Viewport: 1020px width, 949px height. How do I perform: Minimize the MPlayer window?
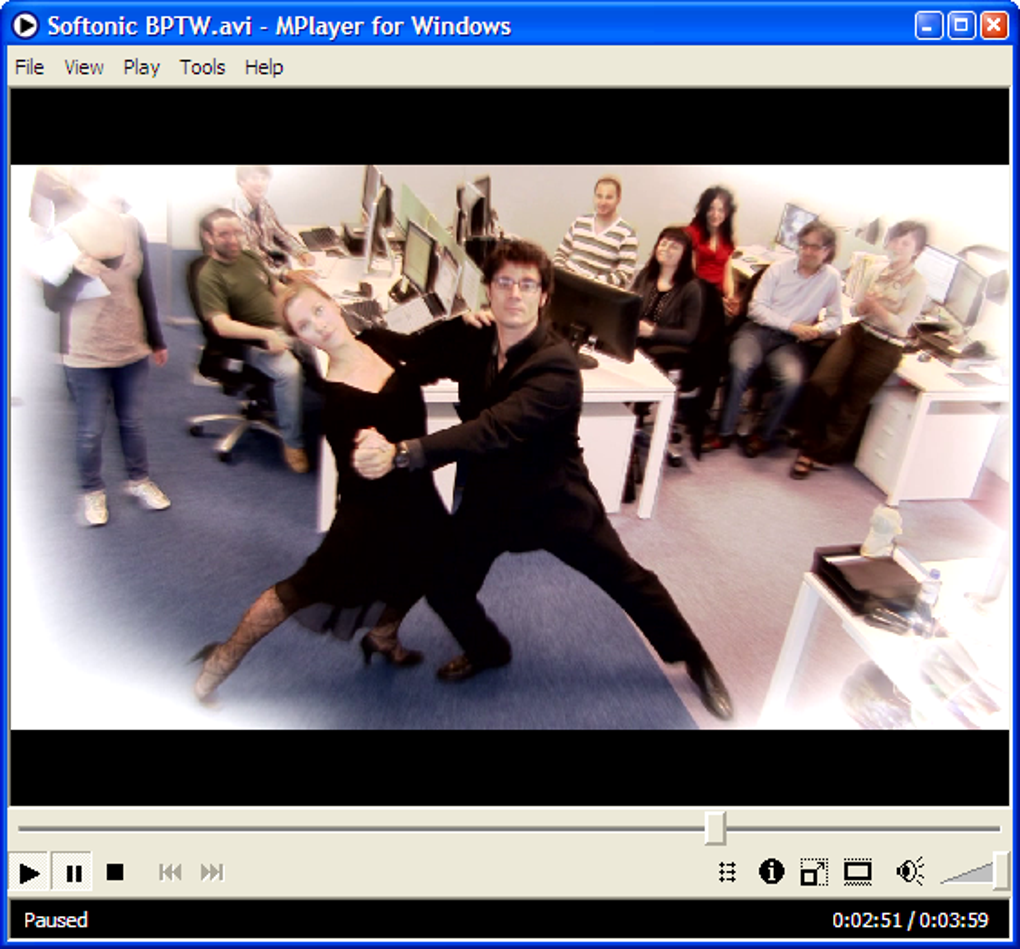click(x=928, y=26)
